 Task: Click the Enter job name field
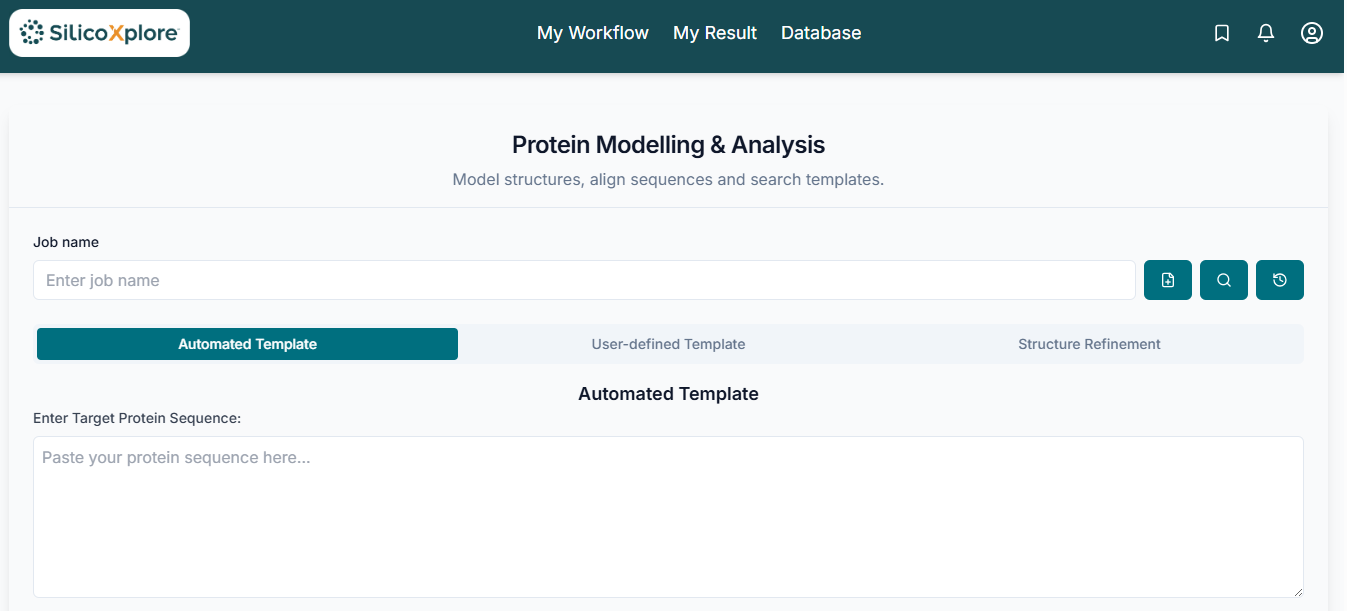pos(583,280)
